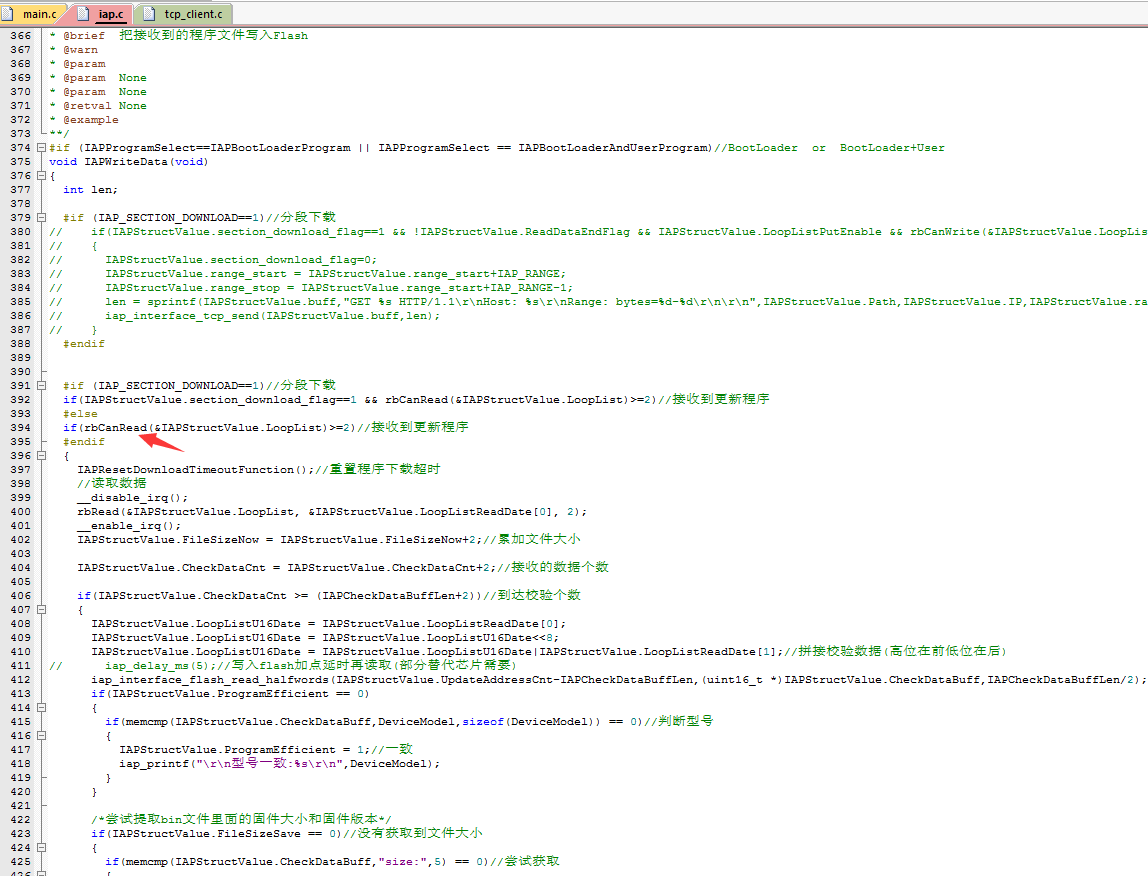The image size is (1148, 877).
Task: Collapse the brace block at line 407
Action: [42, 610]
